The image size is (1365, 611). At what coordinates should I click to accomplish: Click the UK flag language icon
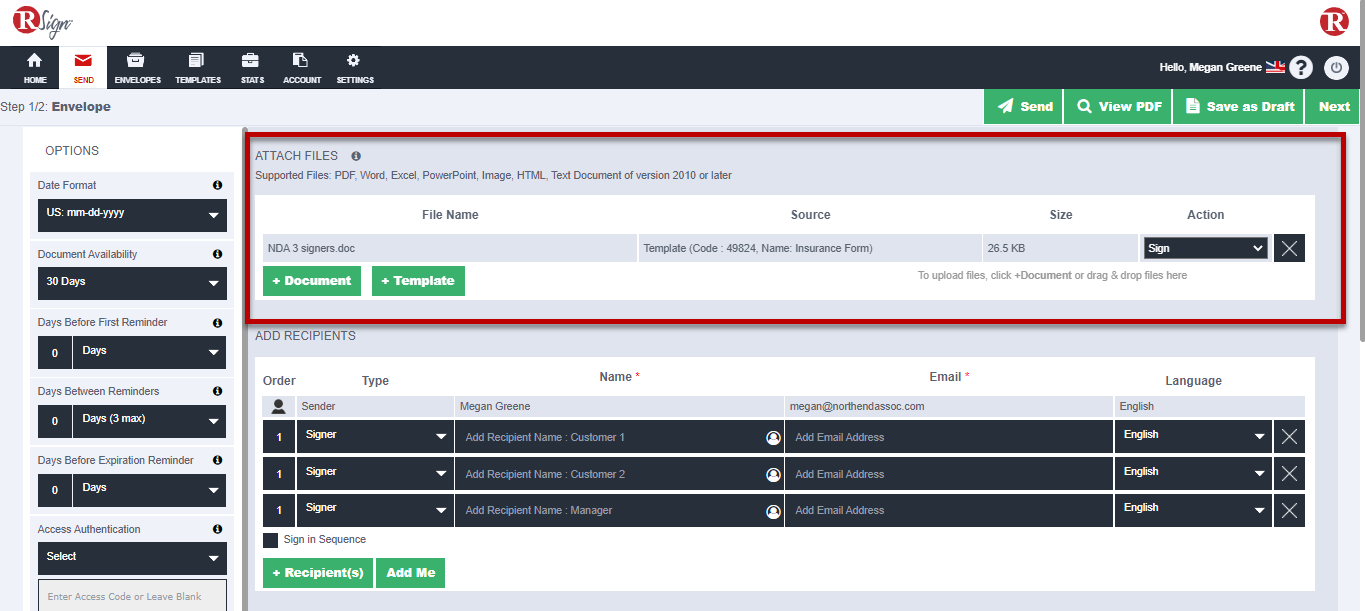(x=1275, y=67)
